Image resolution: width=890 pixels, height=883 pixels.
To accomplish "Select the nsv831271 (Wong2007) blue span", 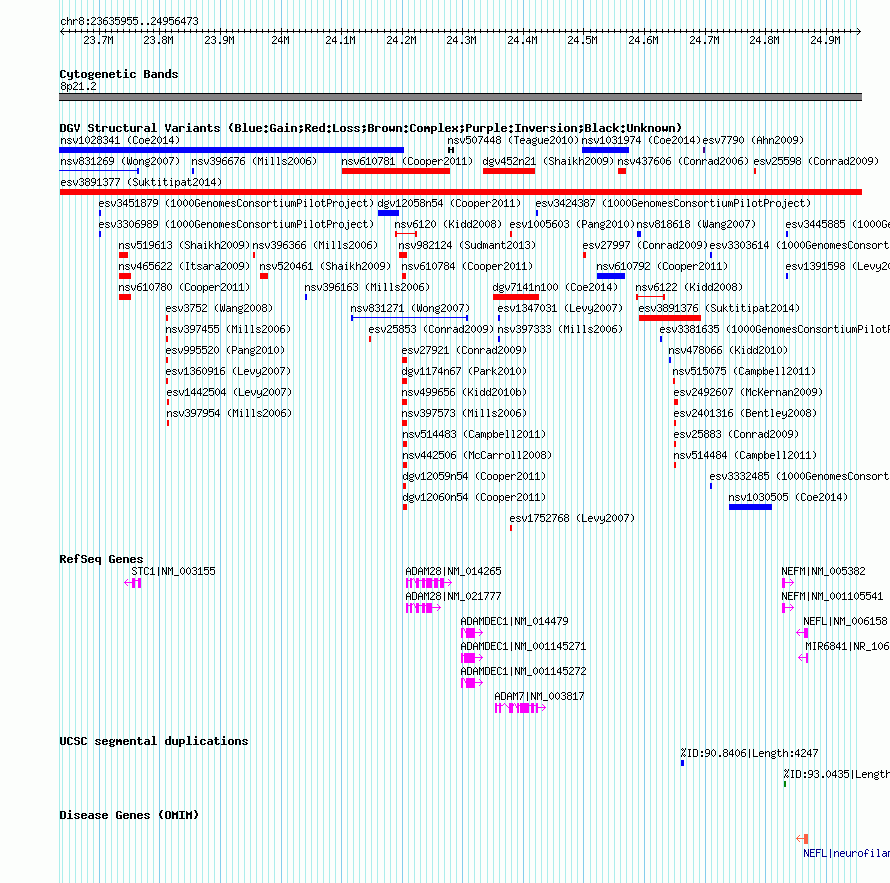I will 410,318.
